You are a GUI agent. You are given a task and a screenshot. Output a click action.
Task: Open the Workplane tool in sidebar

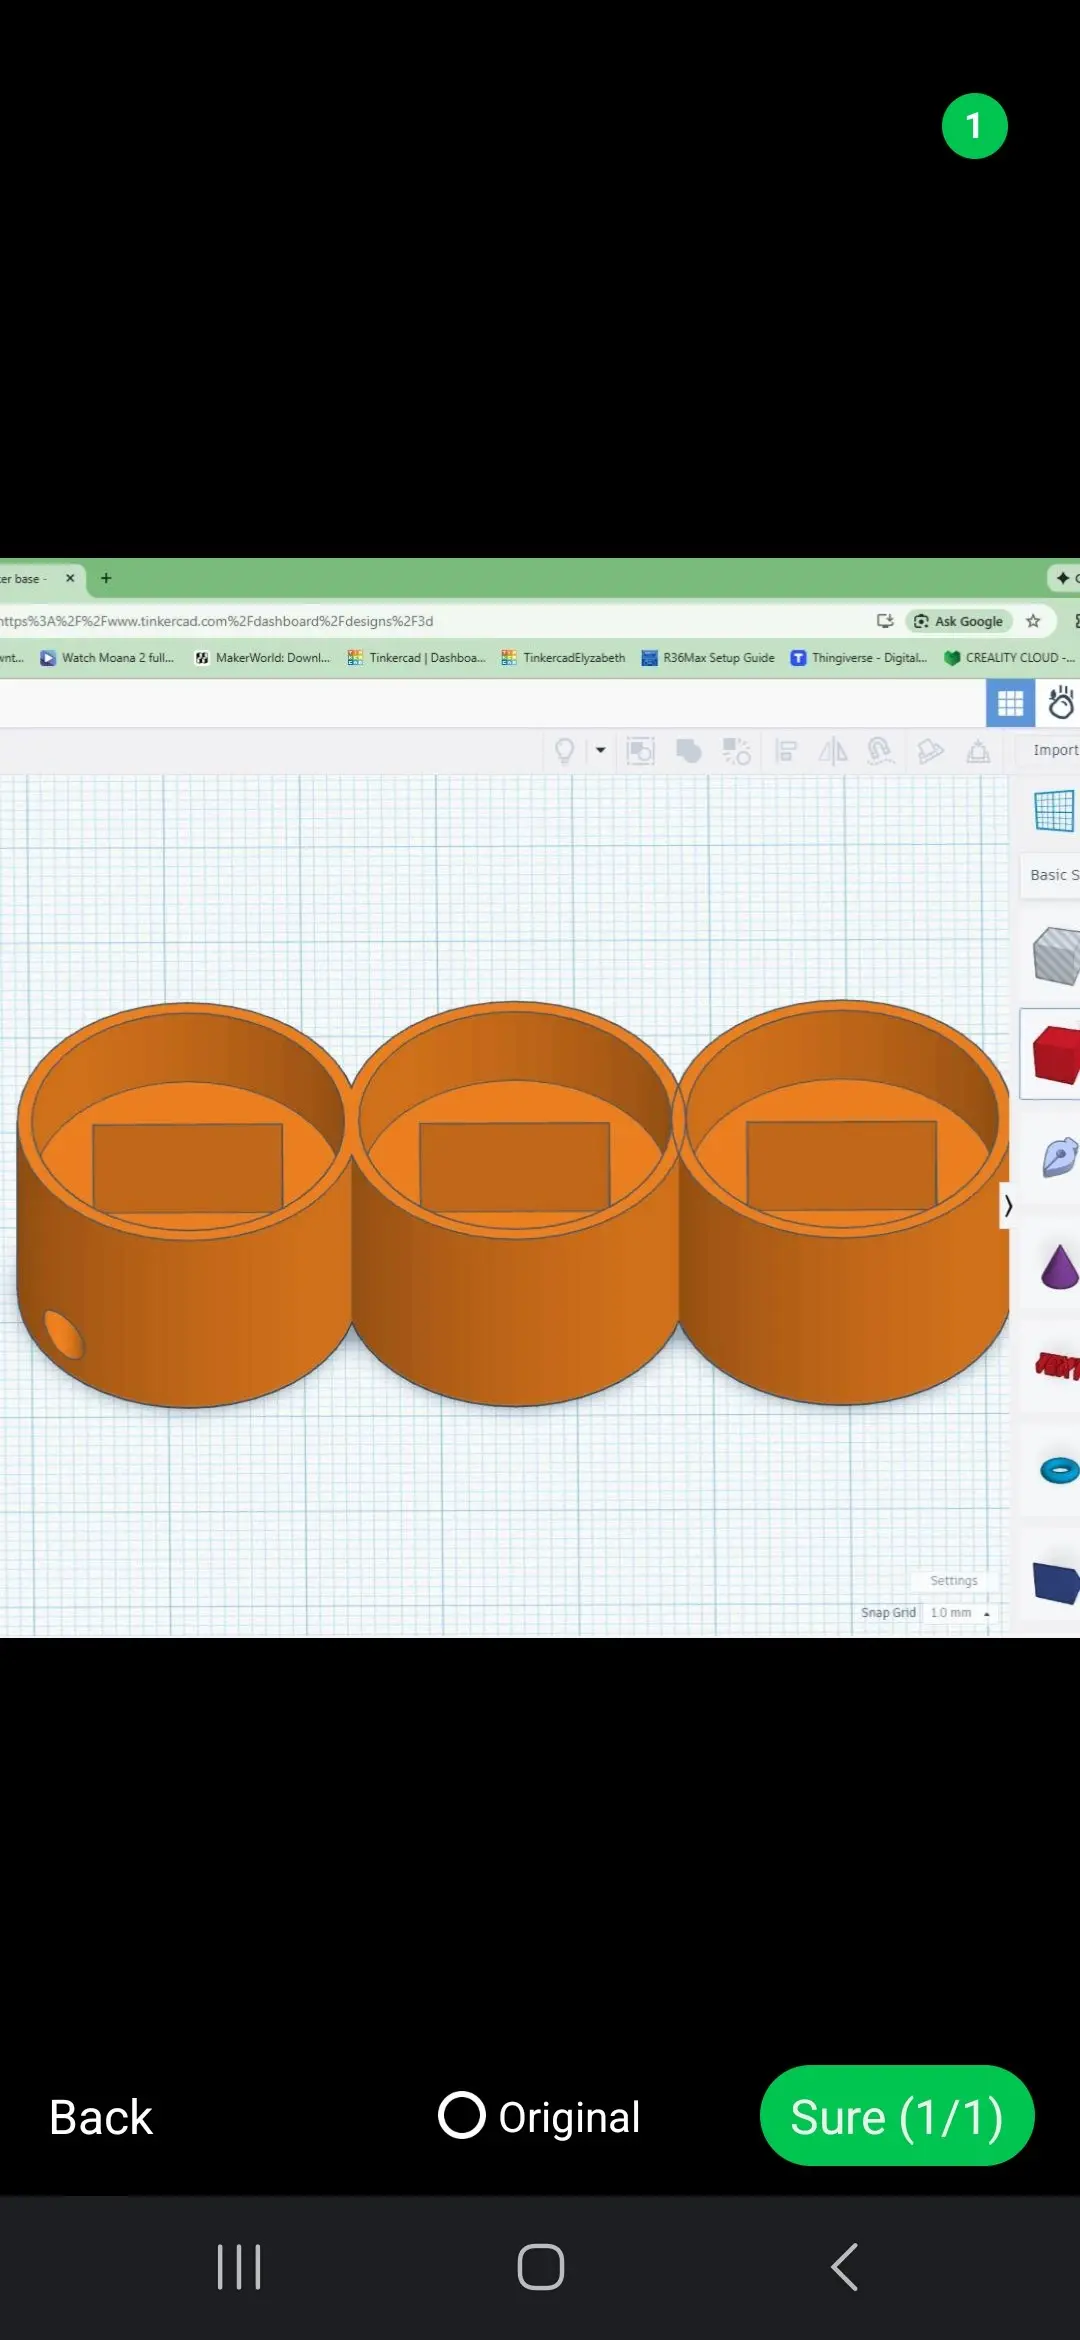pyautogui.click(x=1054, y=810)
